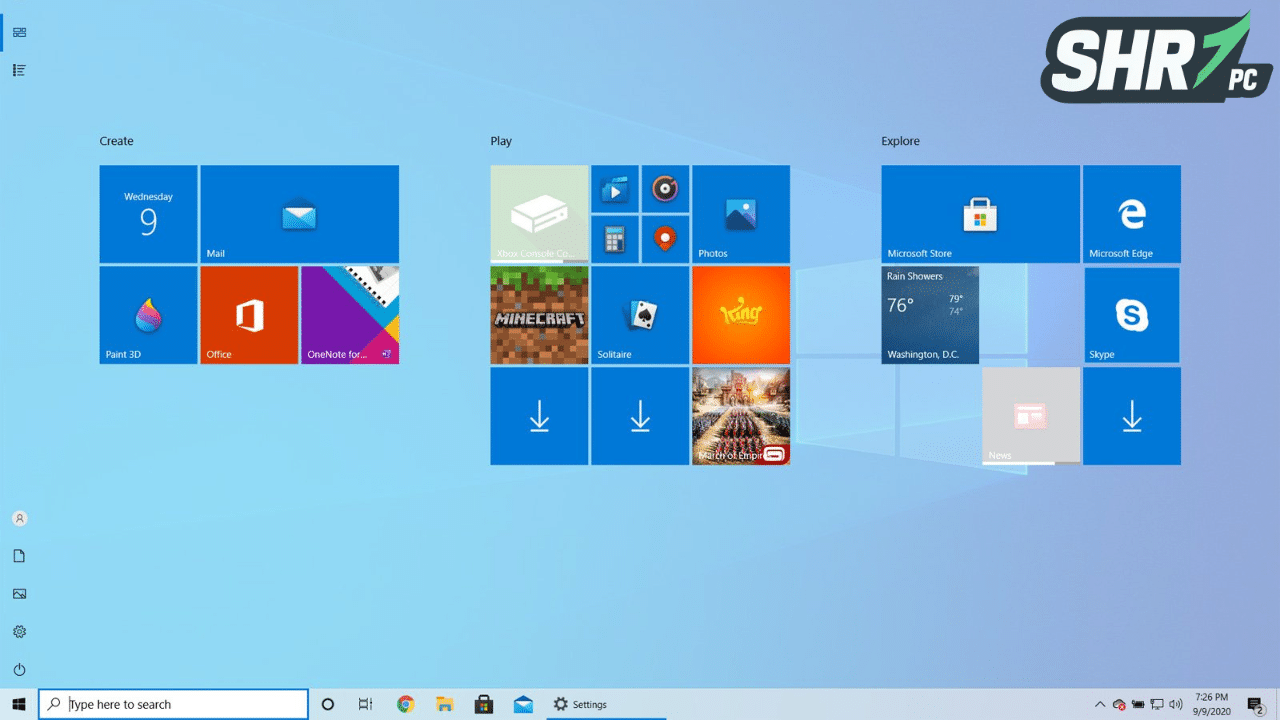Open the Office tile
Image resolution: width=1280 pixels, height=720 pixels.
[x=249, y=315]
